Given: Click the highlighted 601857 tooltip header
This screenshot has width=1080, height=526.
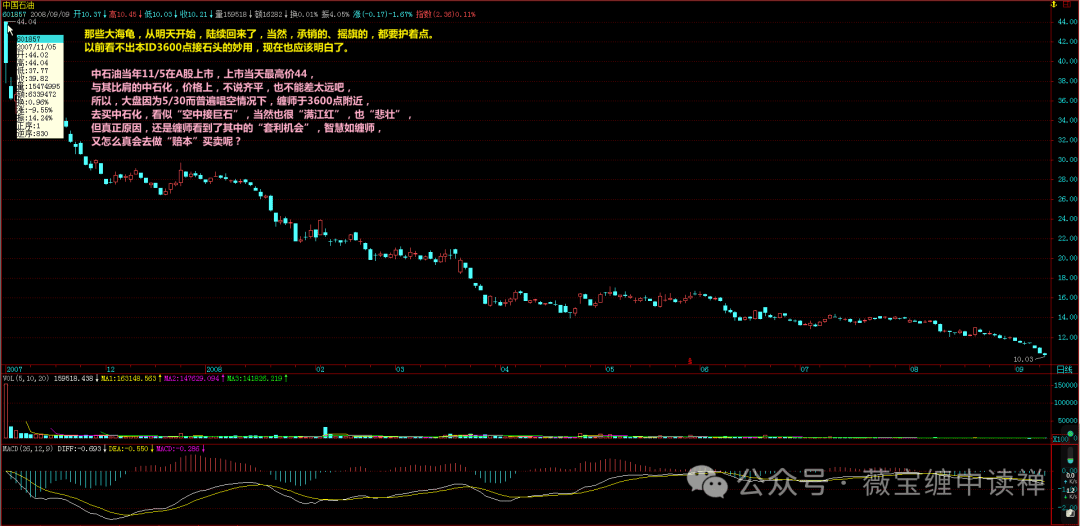Looking at the screenshot, I should 41,40.
